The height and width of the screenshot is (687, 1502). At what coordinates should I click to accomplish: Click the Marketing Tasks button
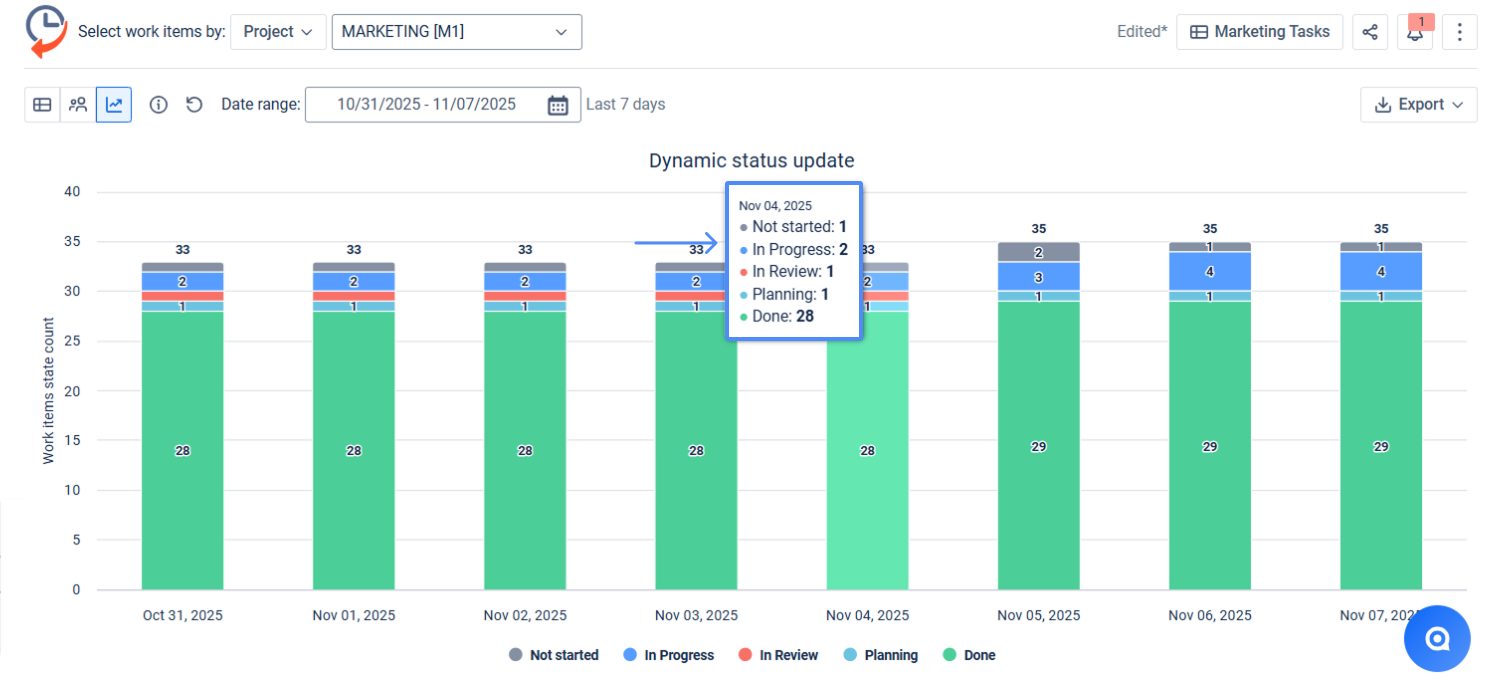(1259, 32)
